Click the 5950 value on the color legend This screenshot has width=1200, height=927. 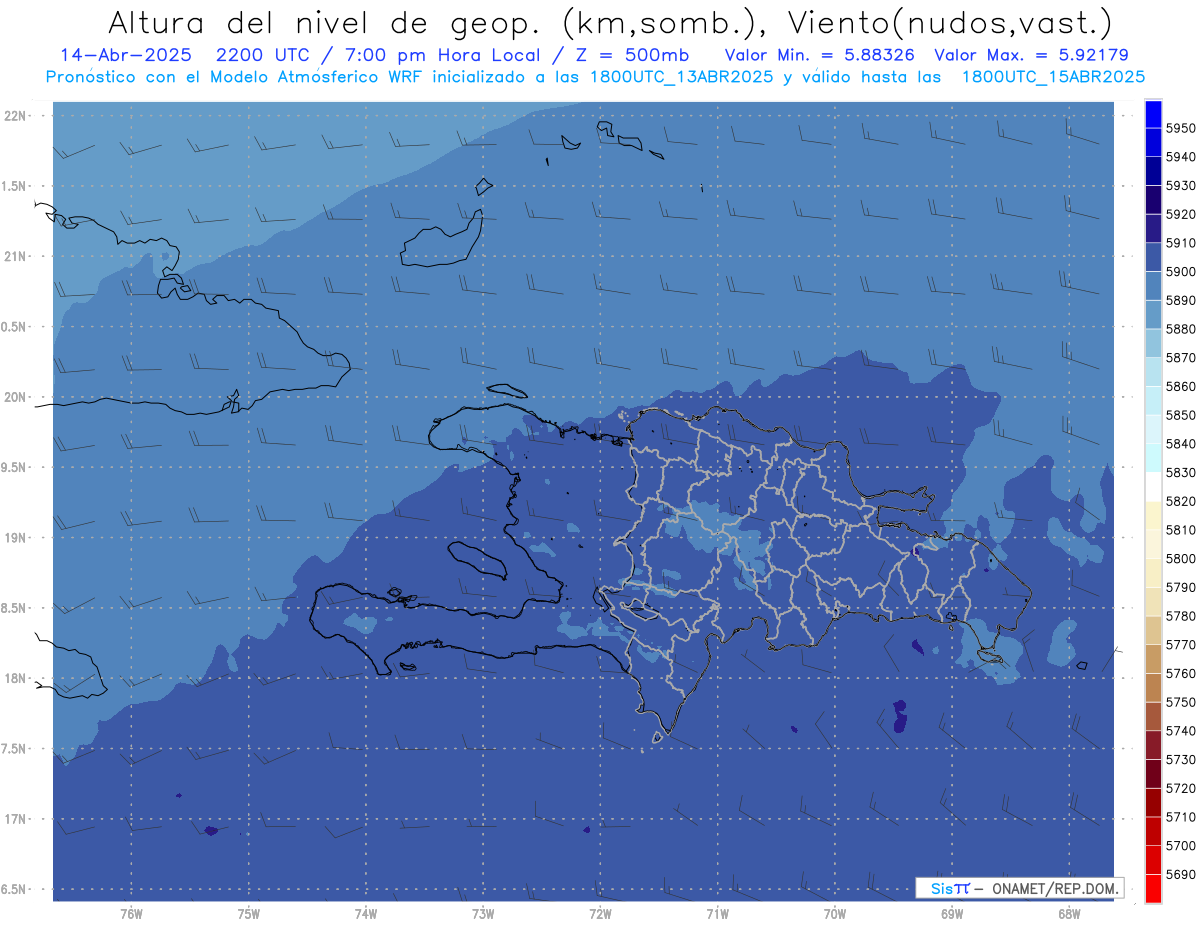[1180, 129]
